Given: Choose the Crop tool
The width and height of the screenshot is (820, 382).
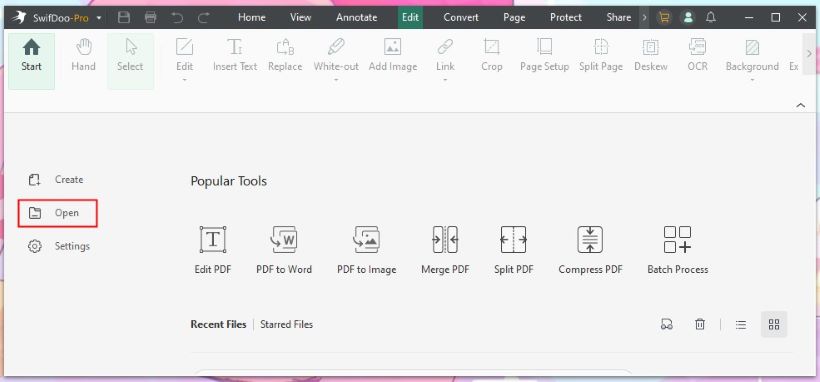Looking at the screenshot, I should tap(492, 56).
